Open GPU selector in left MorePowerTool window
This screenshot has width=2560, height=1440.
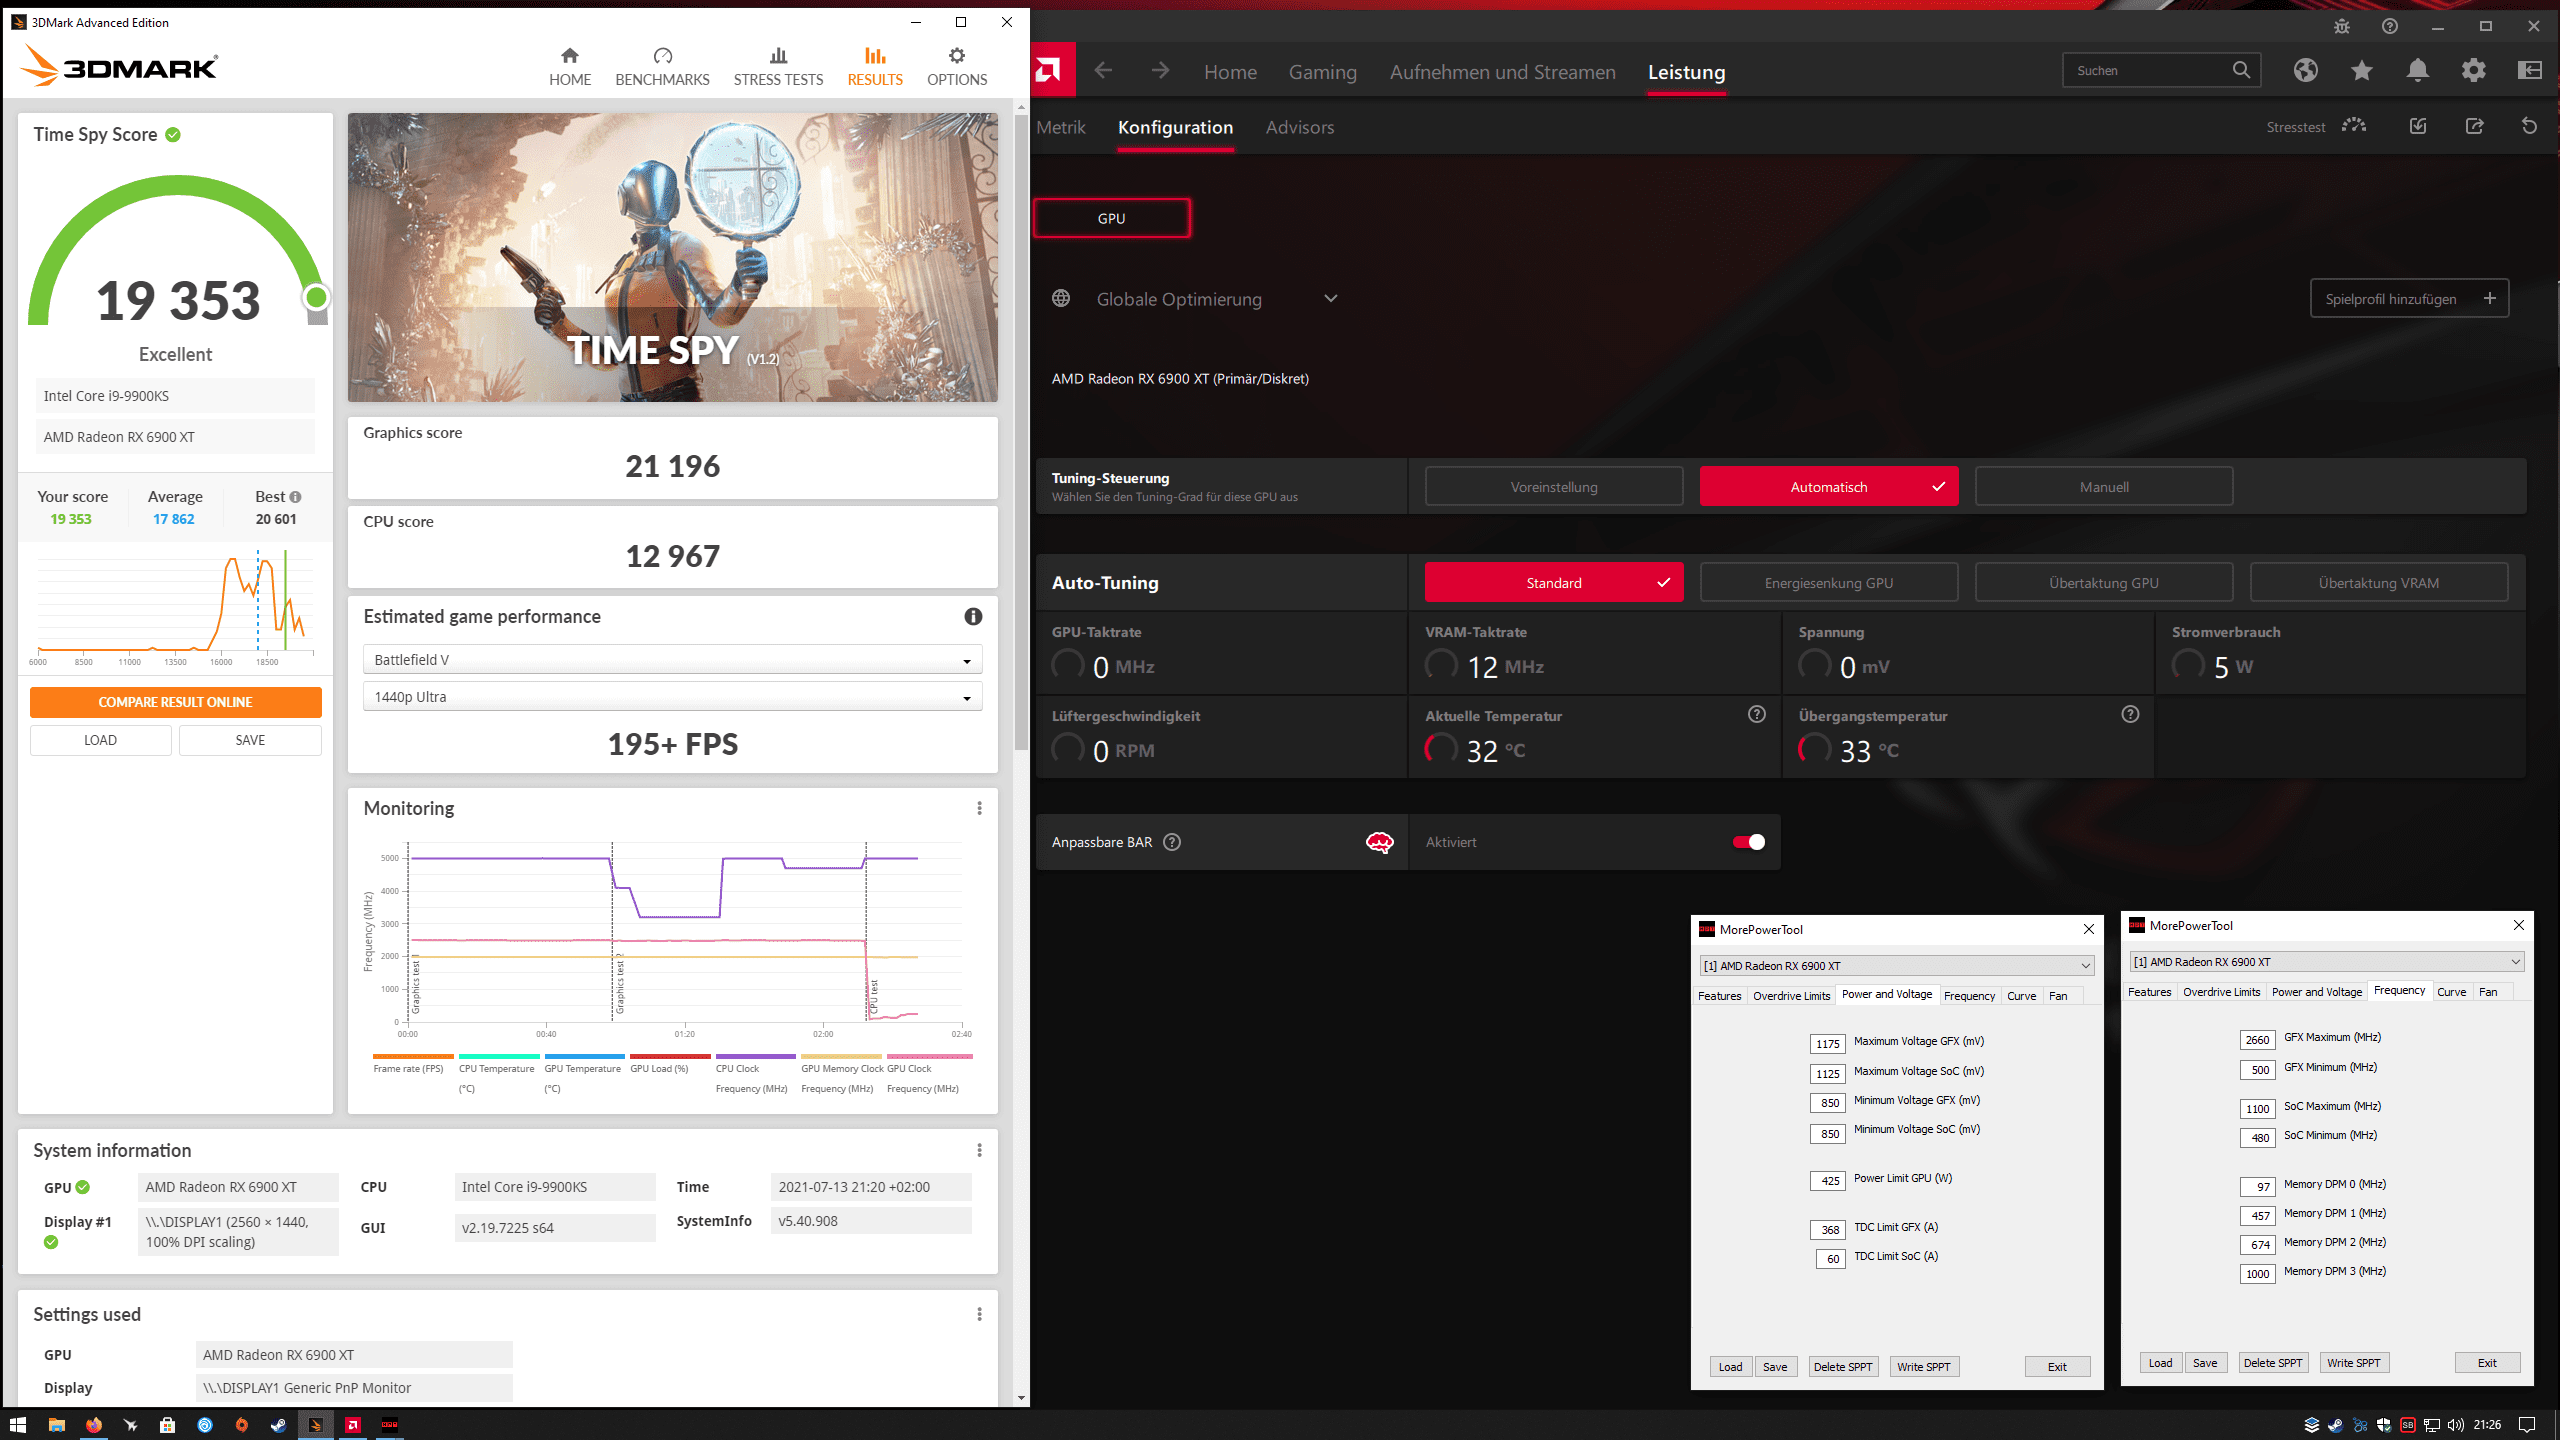click(1896, 965)
